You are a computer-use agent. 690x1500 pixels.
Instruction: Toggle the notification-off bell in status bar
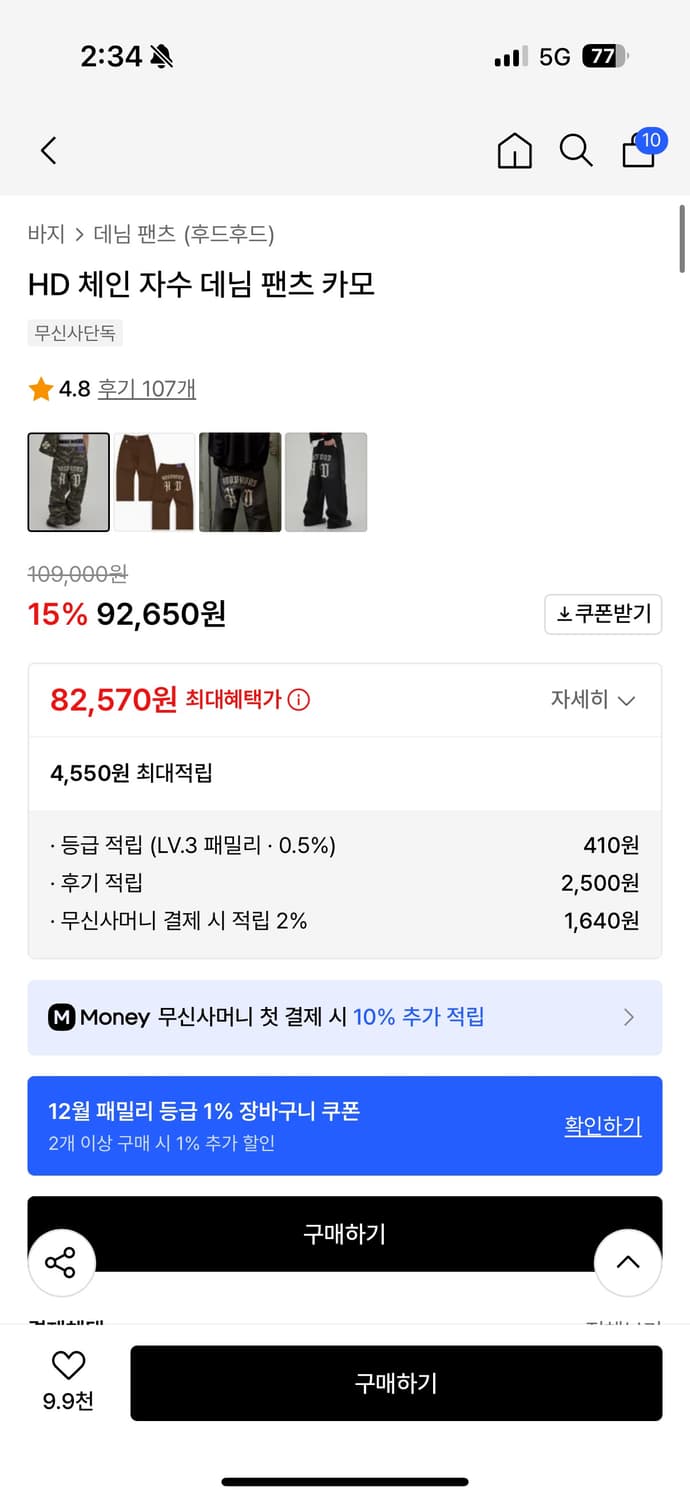(163, 58)
